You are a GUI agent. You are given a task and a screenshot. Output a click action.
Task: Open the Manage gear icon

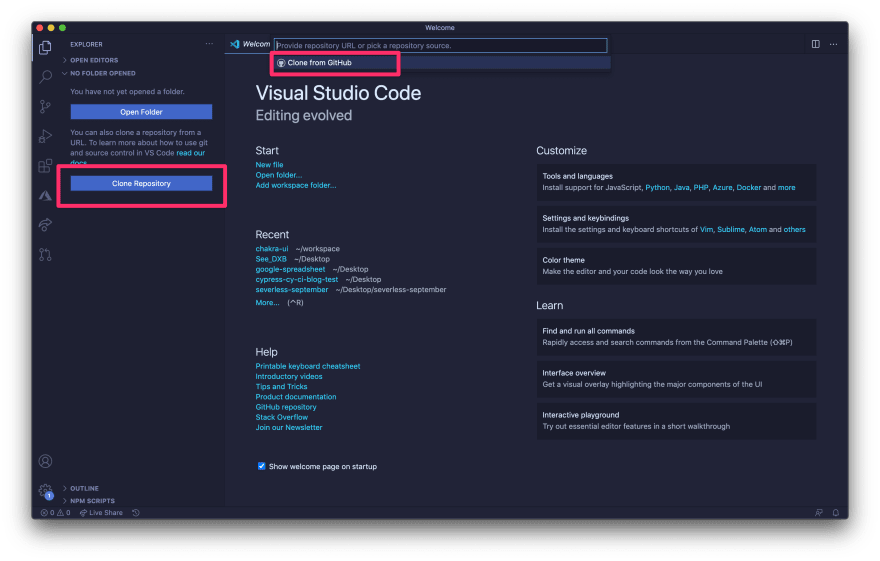coord(45,491)
